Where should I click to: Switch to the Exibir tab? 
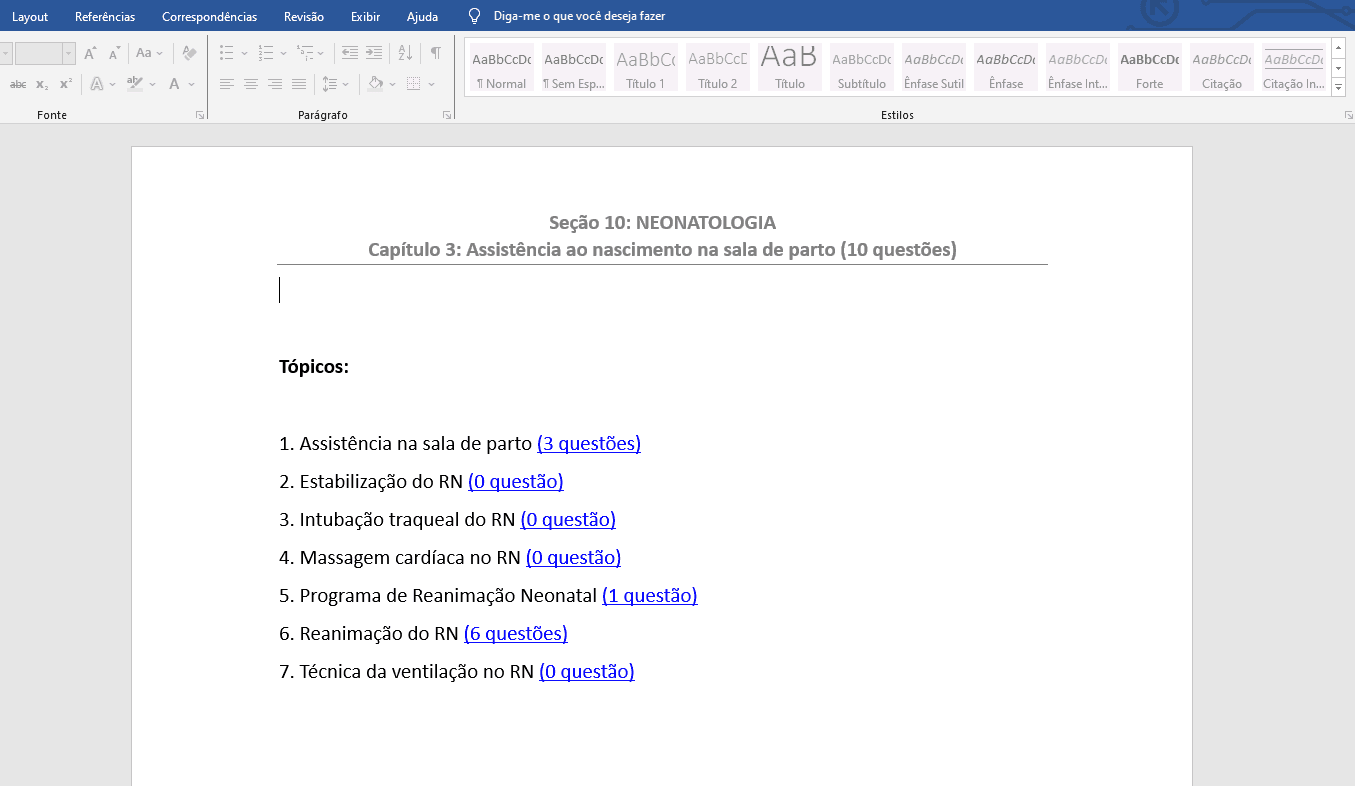coord(365,16)
